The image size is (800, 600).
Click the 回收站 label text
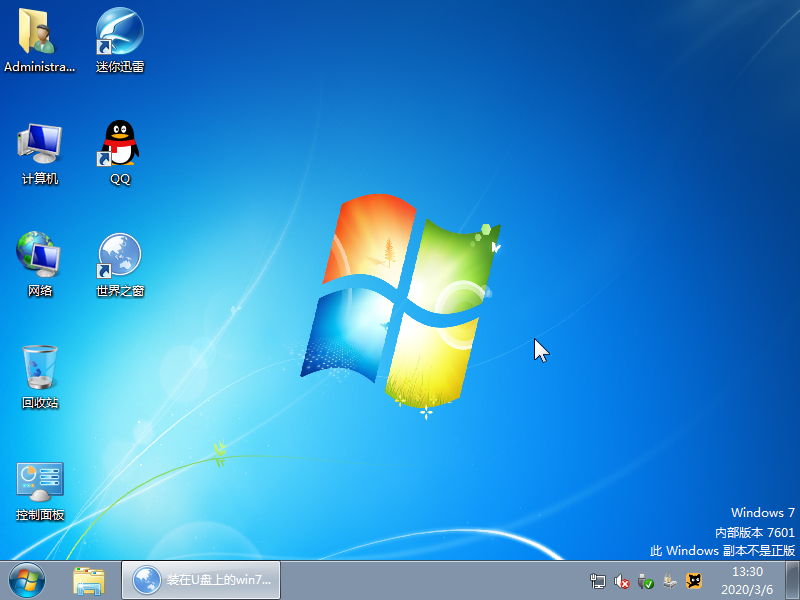(x=40, y=403)
